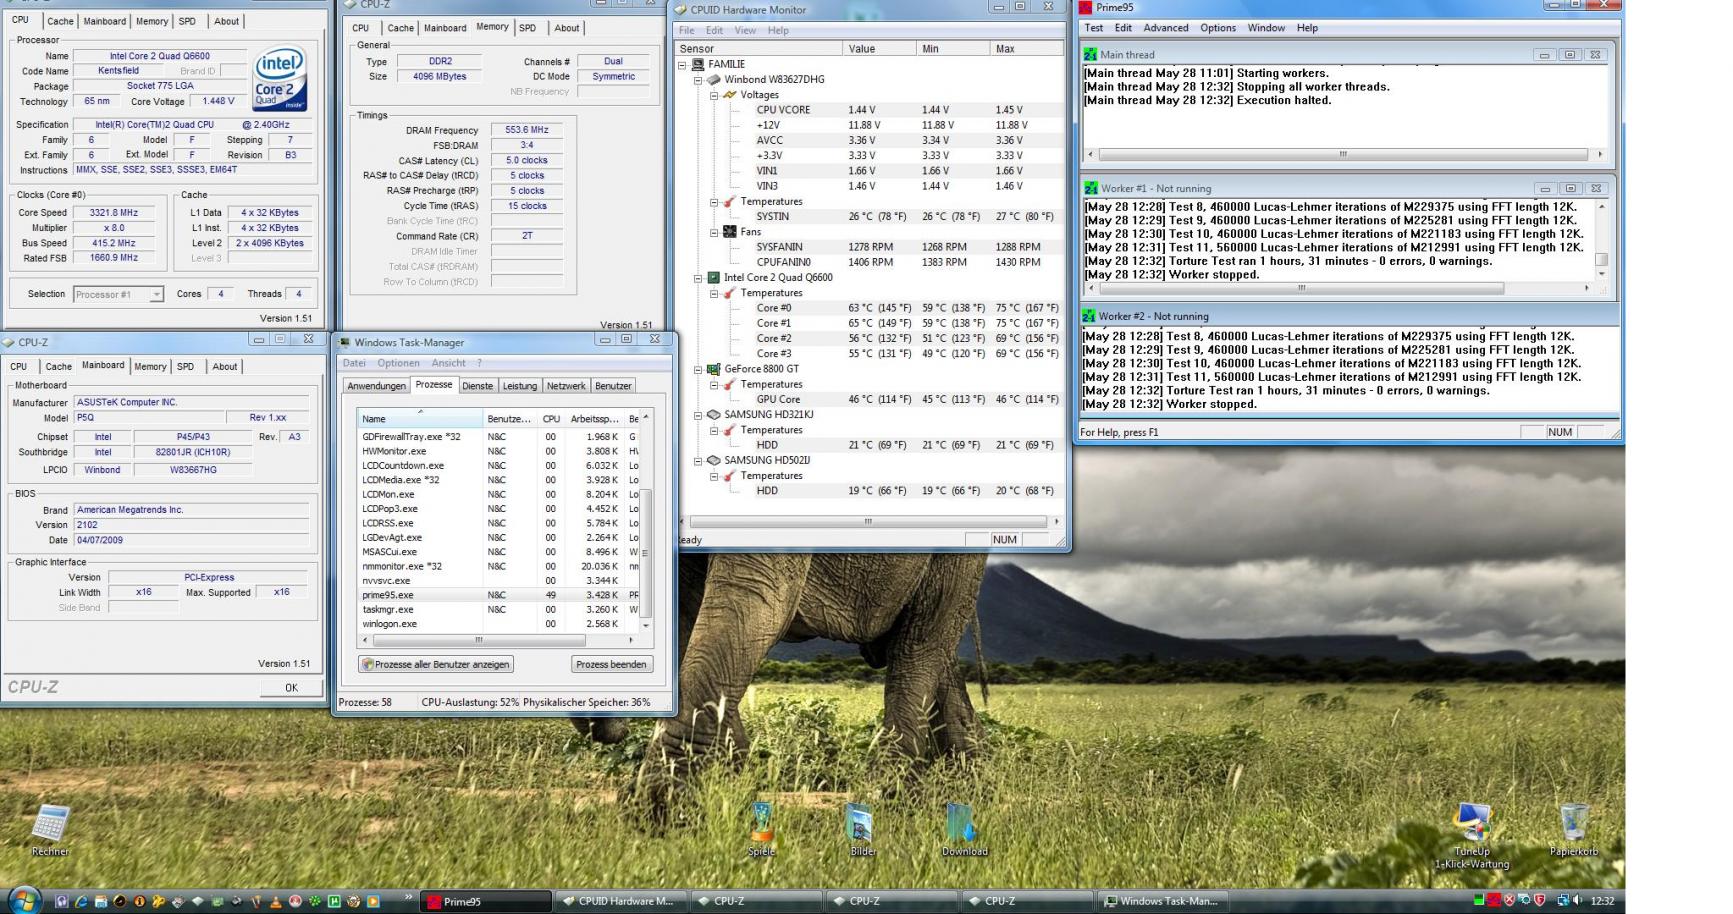Select taskmgr.exe in the process list

click(x=499, y=609)
